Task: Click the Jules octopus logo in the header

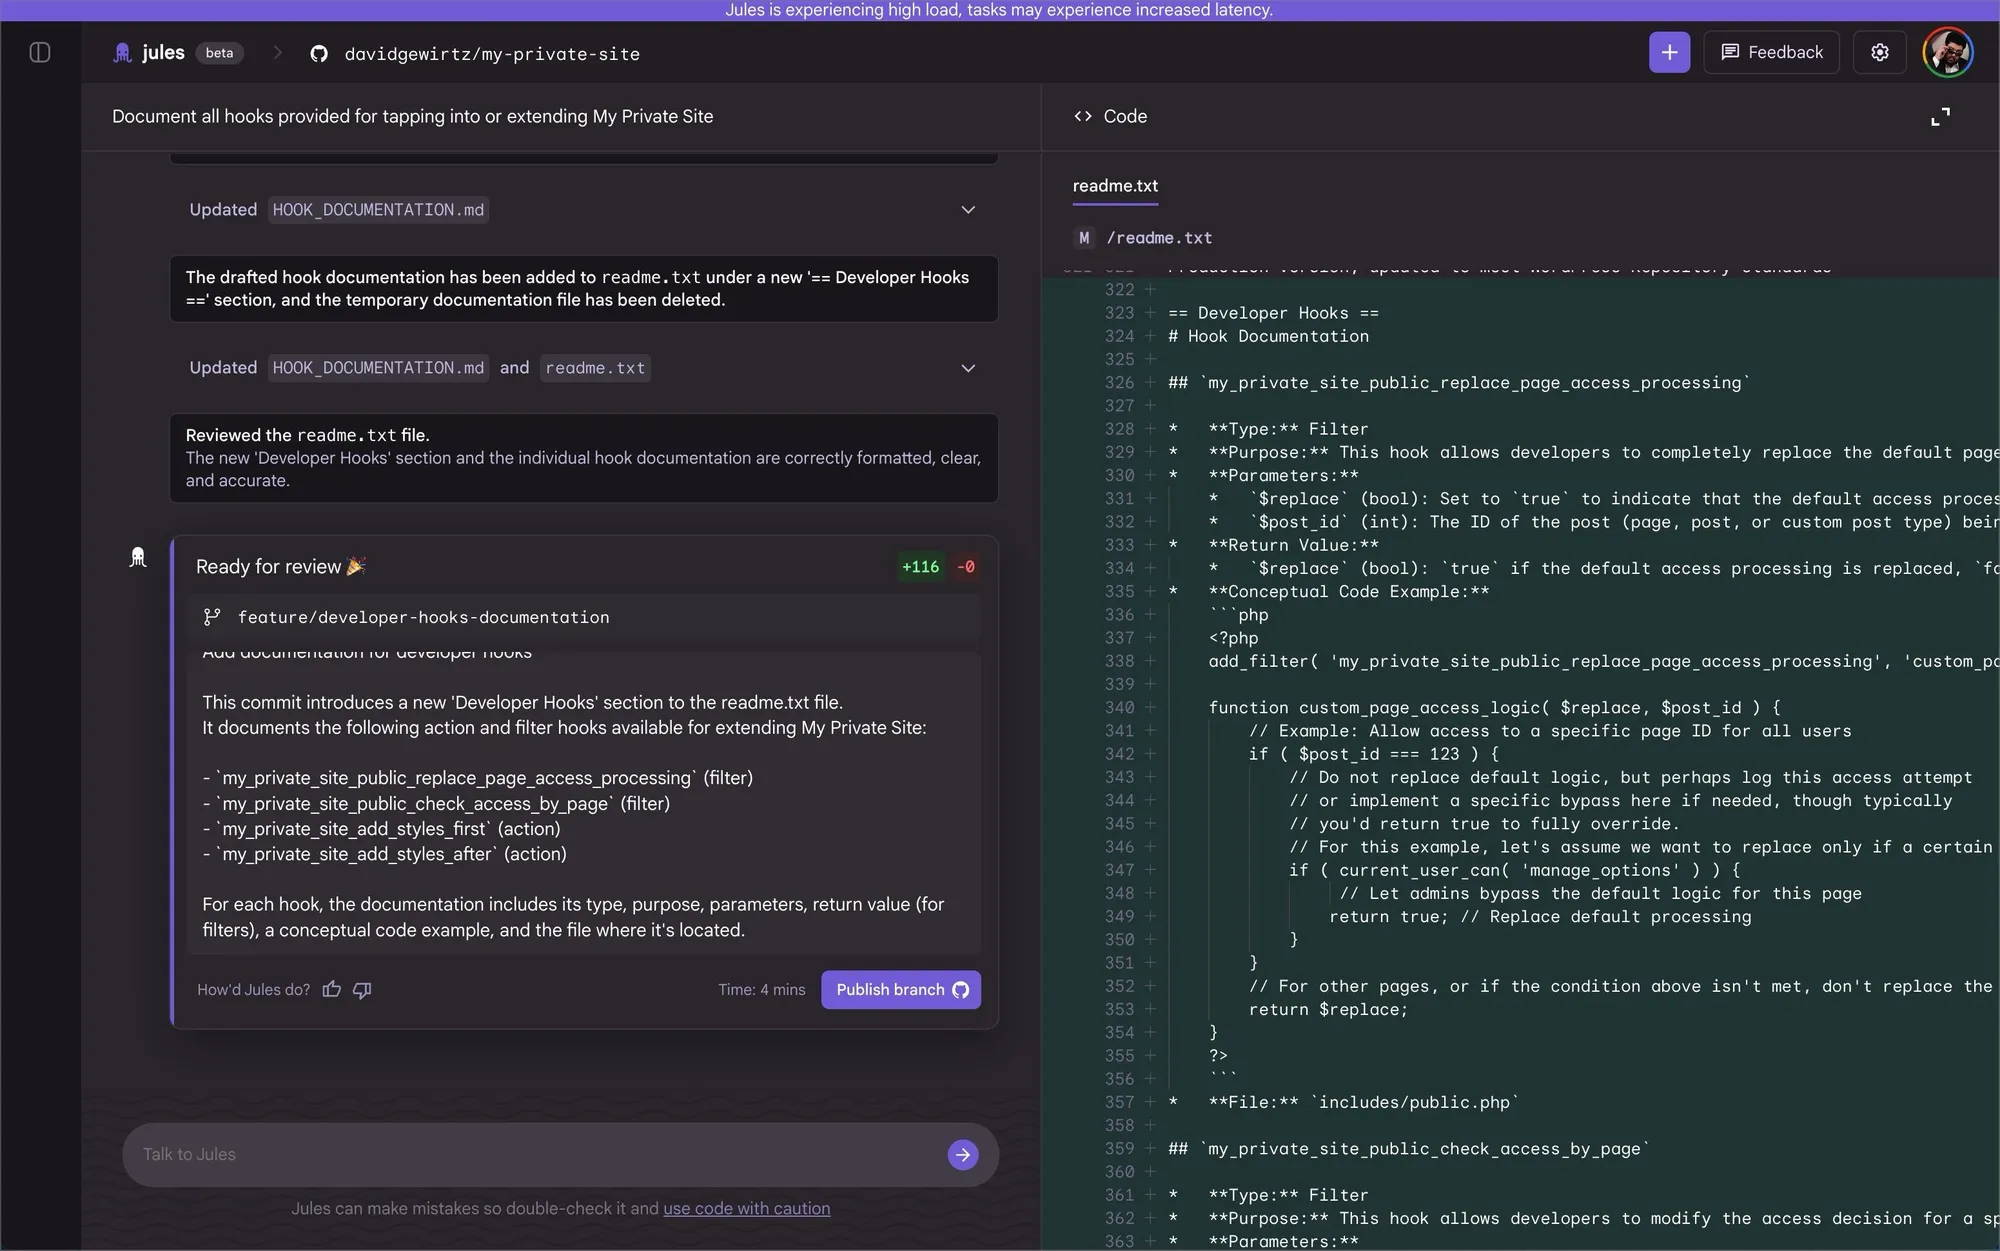Action: (x=122, y=52)
